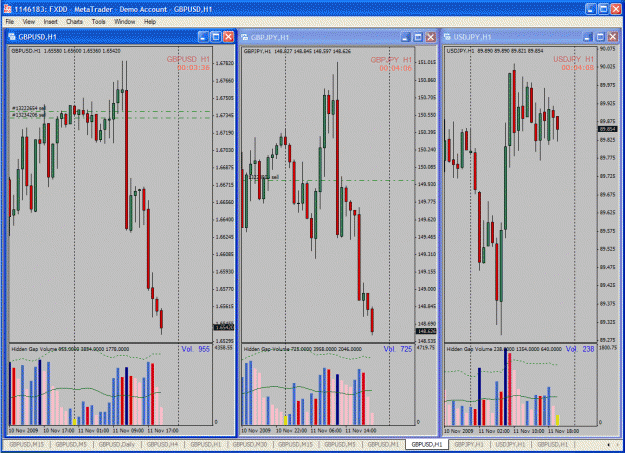Click the 00:03:36 candle timer in GBPUSD chart
This screenshot has height=453, width=625.
coord(193,68)
